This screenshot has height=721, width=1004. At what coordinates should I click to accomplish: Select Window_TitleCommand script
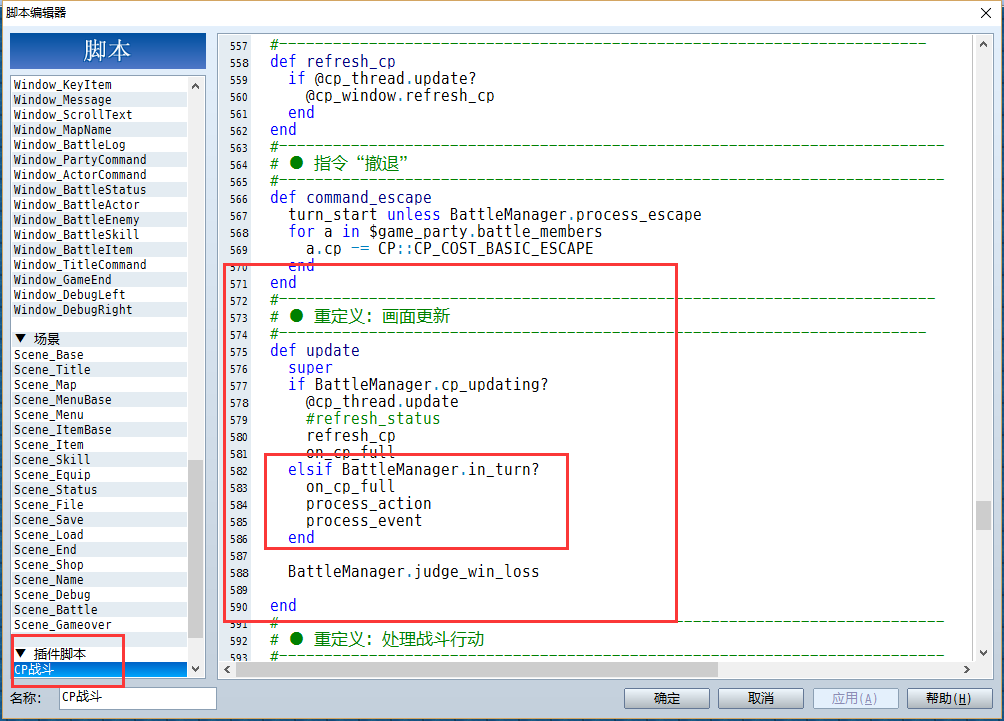coord(100,264)
